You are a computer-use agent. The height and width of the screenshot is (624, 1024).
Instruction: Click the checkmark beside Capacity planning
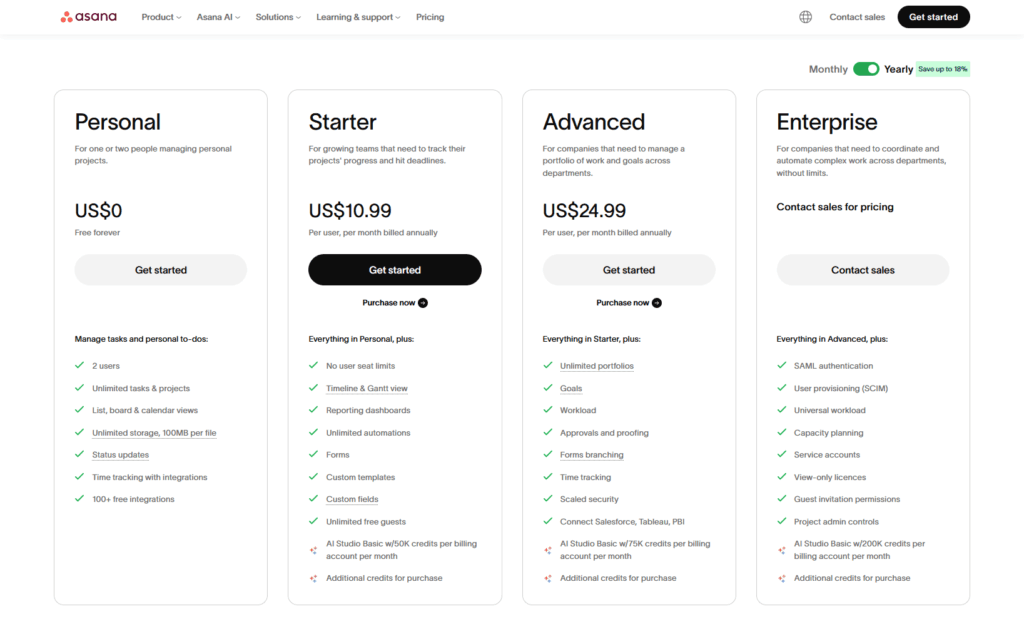782,432
